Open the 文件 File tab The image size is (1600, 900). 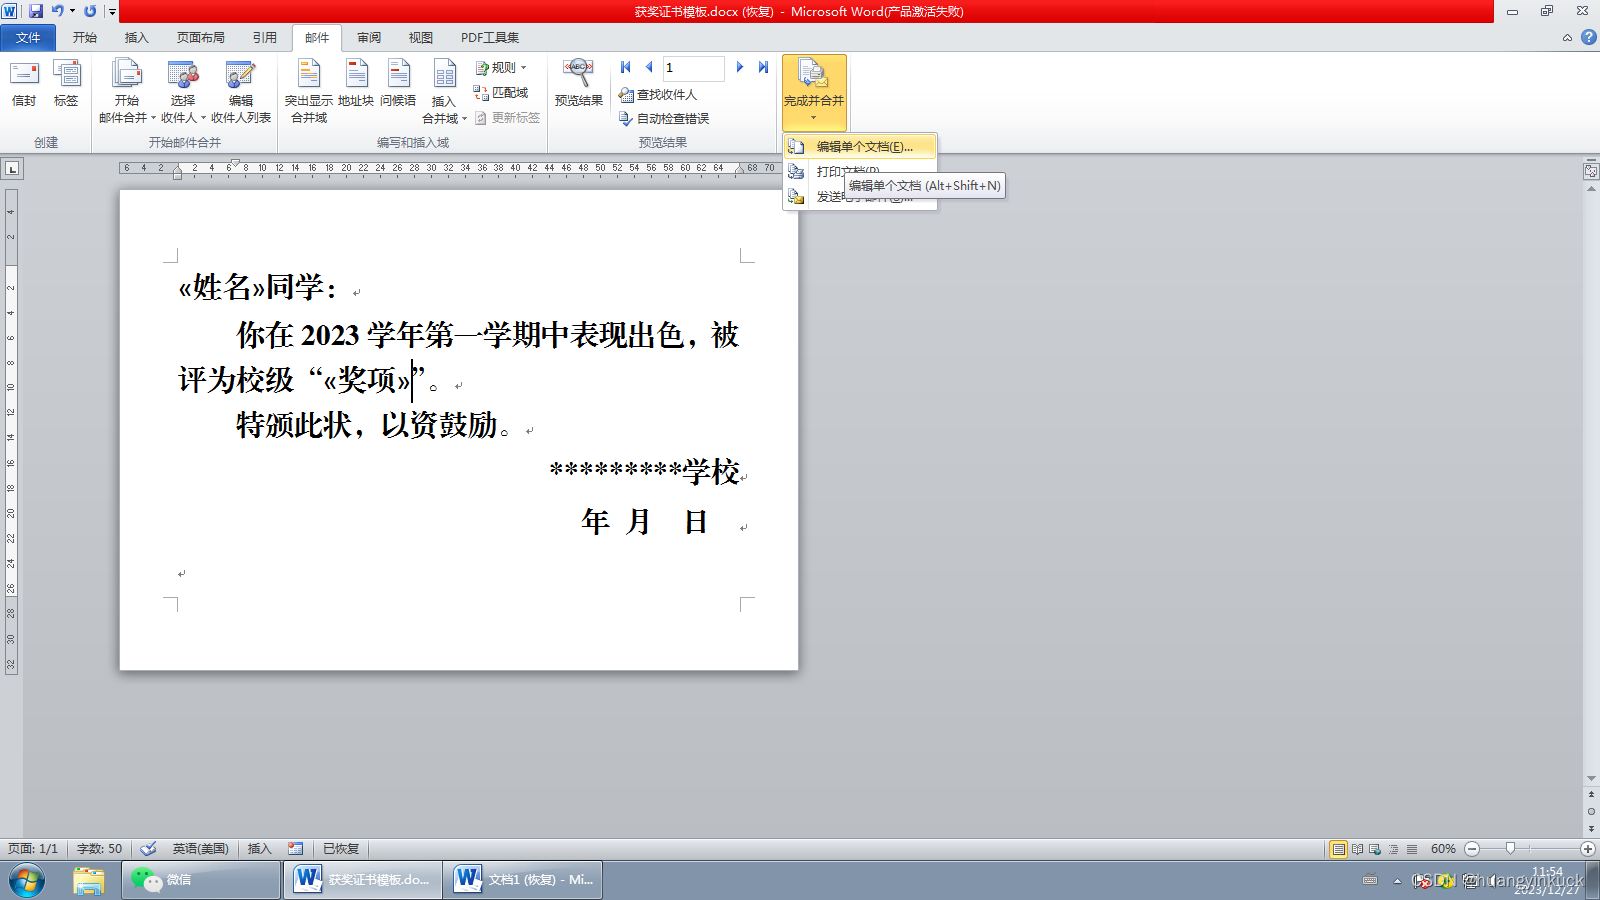[28, 38]
